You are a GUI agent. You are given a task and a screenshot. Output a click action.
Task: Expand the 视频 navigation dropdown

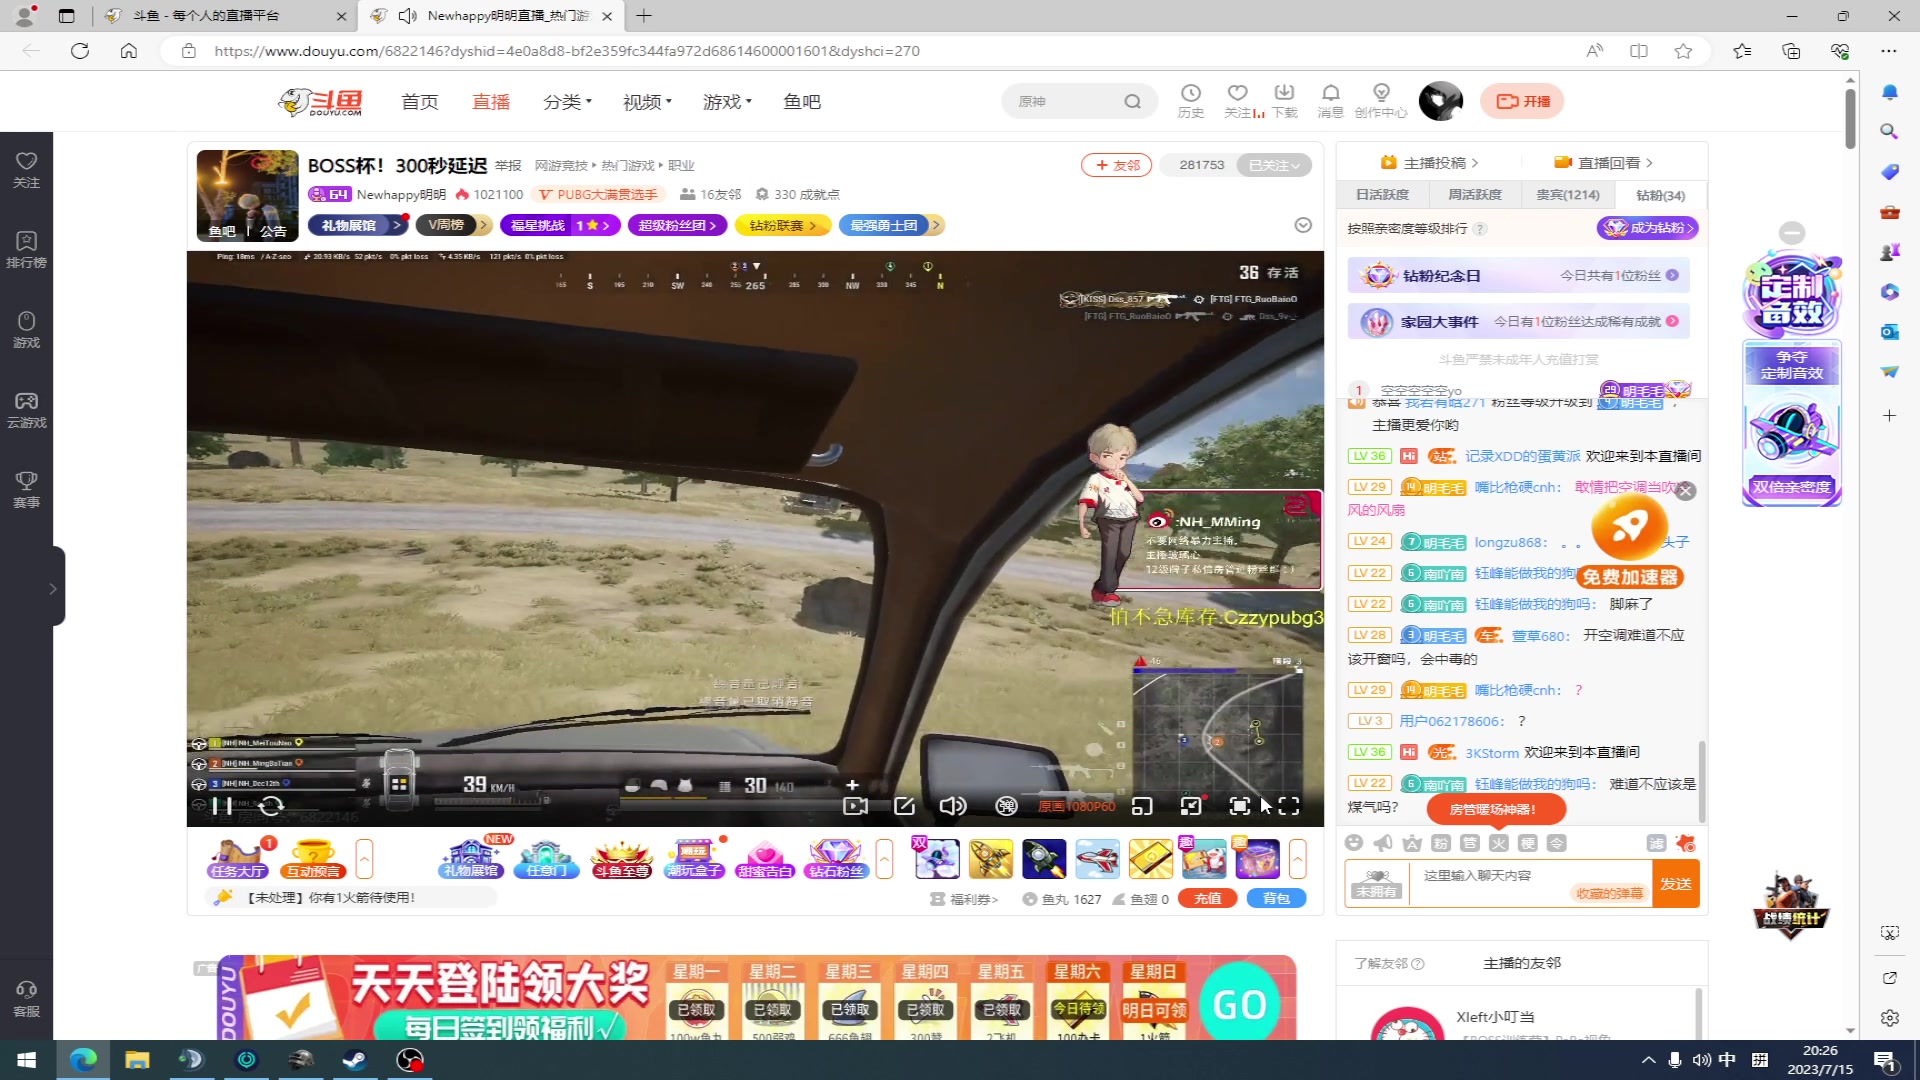click(x=647, y=102)
